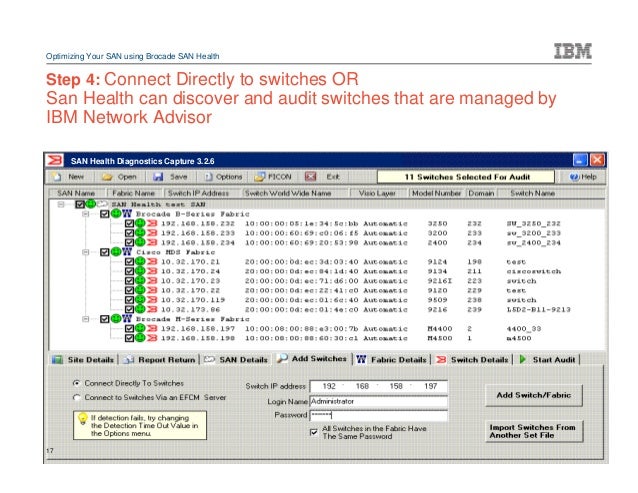
Task: Select switch name LSD2-B11-9213
Action: (538, 310)
